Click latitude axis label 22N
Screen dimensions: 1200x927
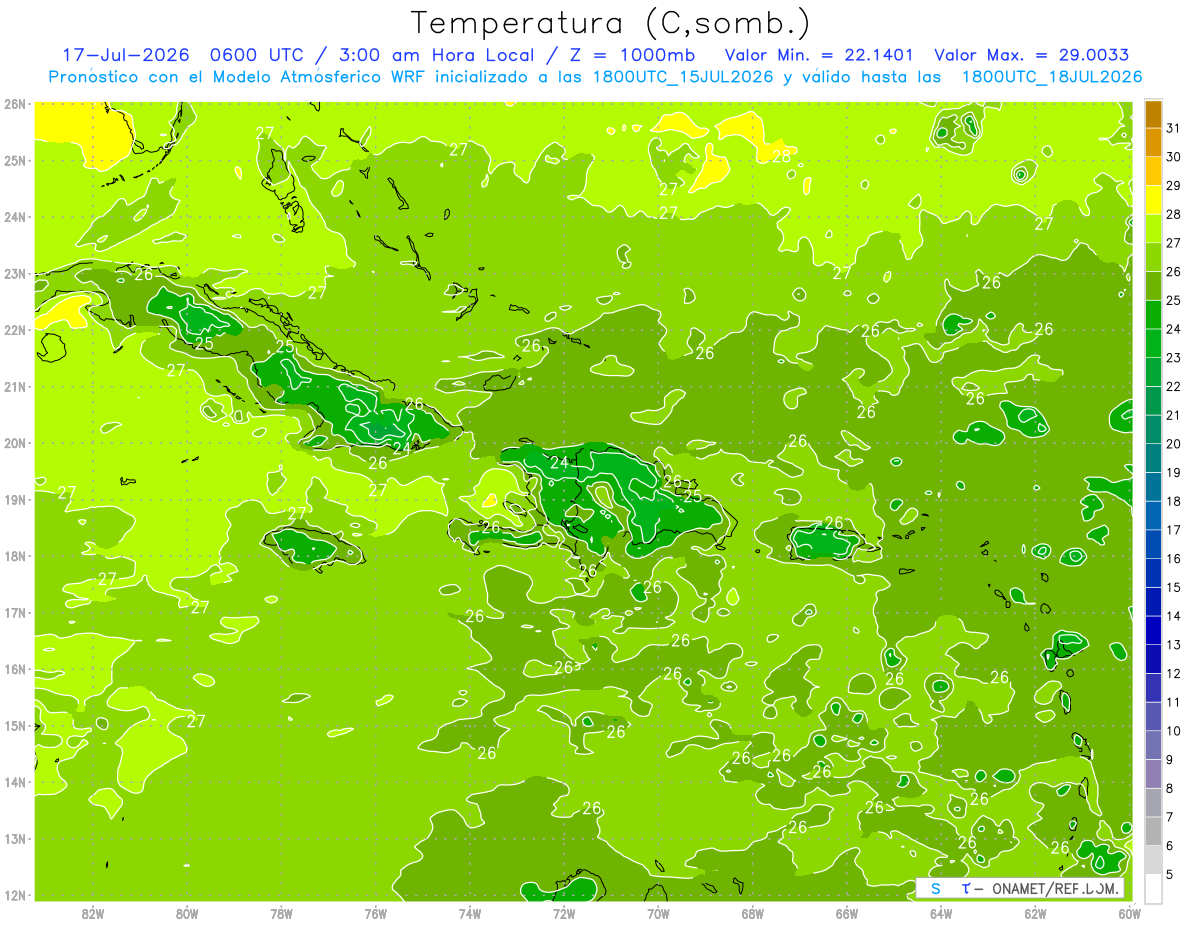pyautogui.click(x=15, y=330)
